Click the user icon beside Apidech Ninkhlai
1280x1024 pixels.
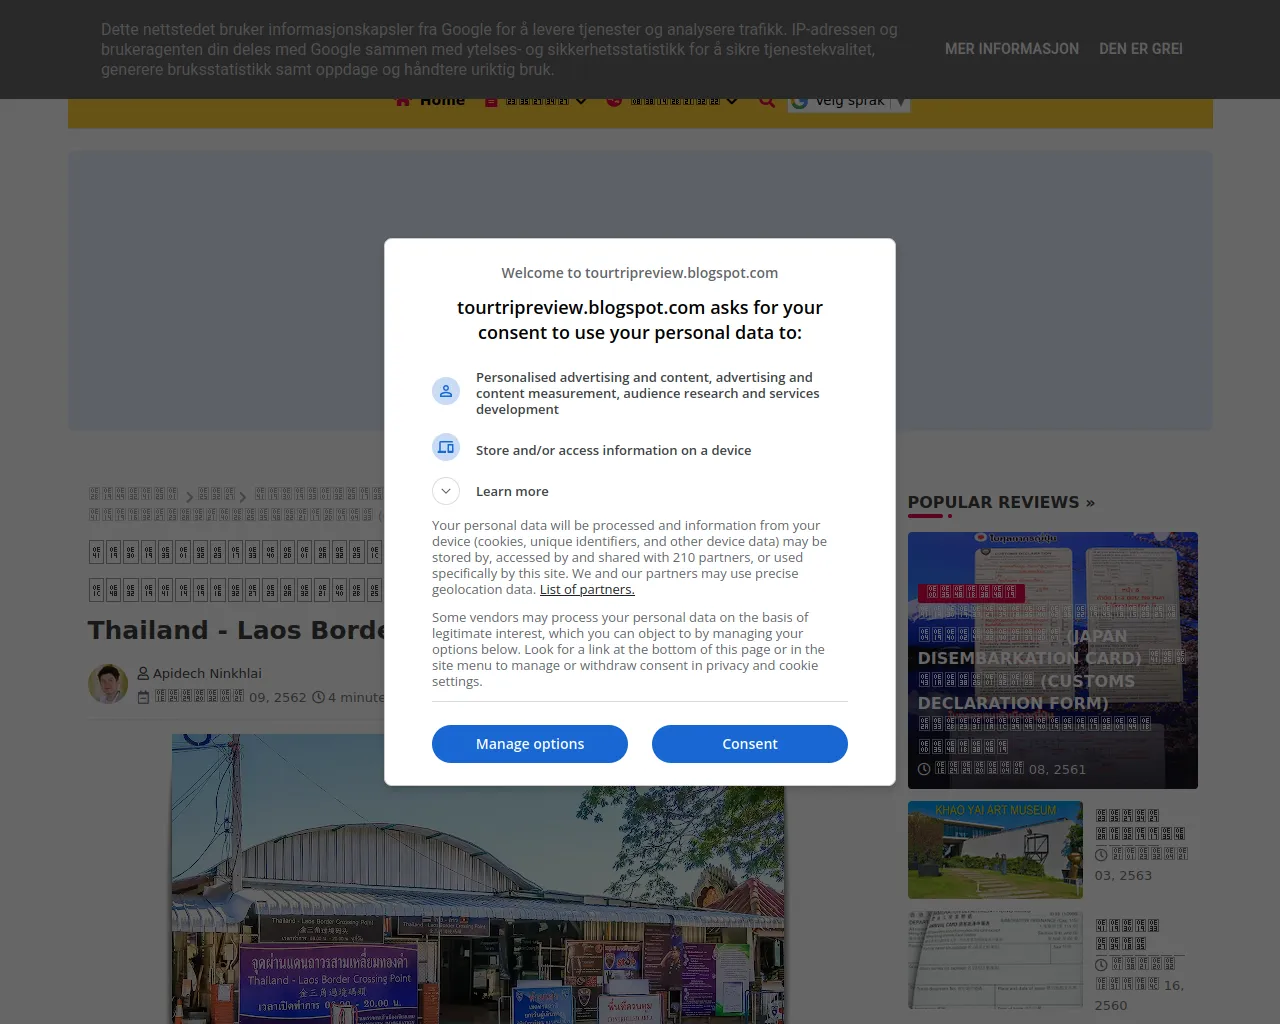(x=143, y=673)
